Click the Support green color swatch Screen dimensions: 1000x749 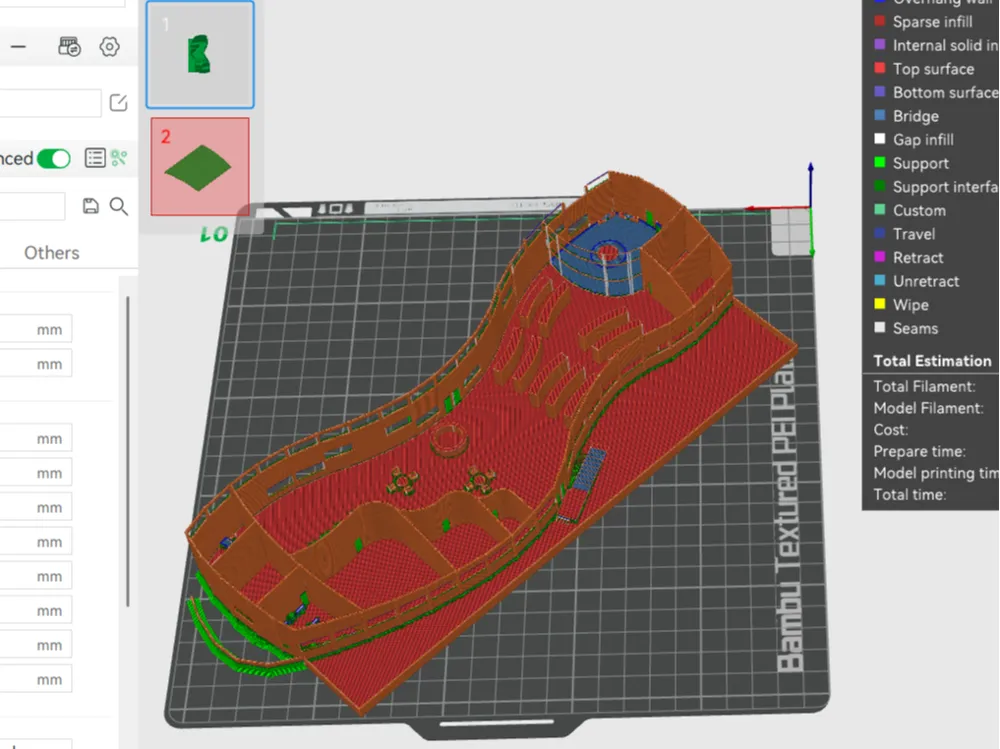880,163
